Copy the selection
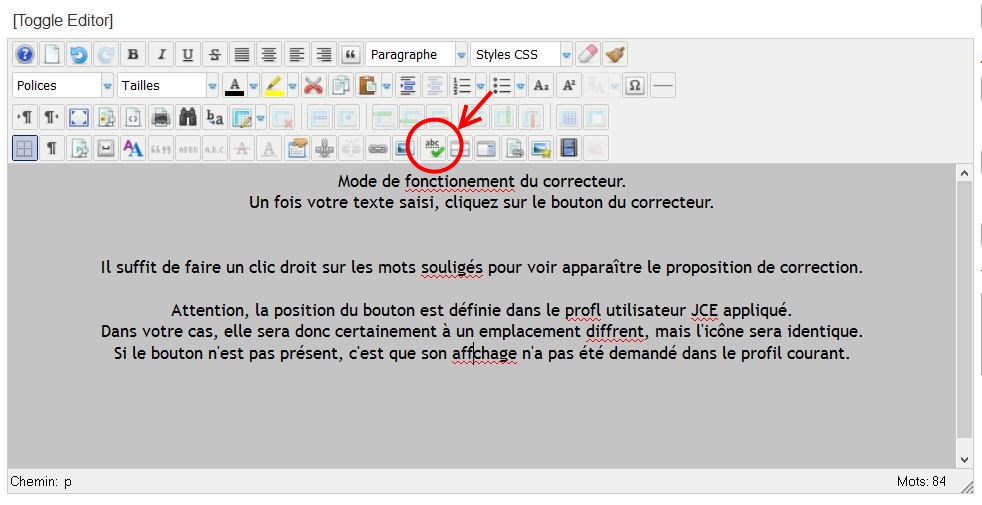 point(341,85)
